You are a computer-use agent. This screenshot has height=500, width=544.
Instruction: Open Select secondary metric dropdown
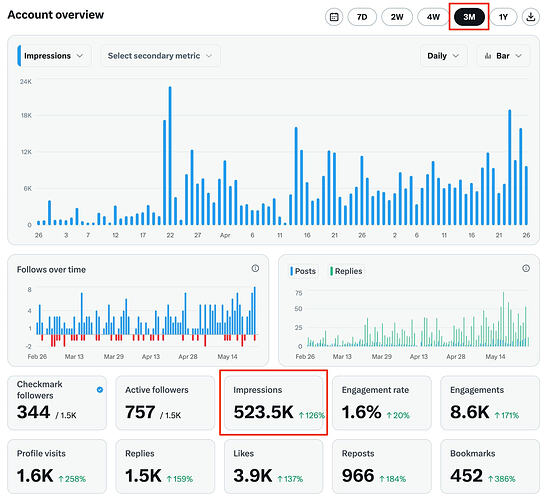point(160,56)
